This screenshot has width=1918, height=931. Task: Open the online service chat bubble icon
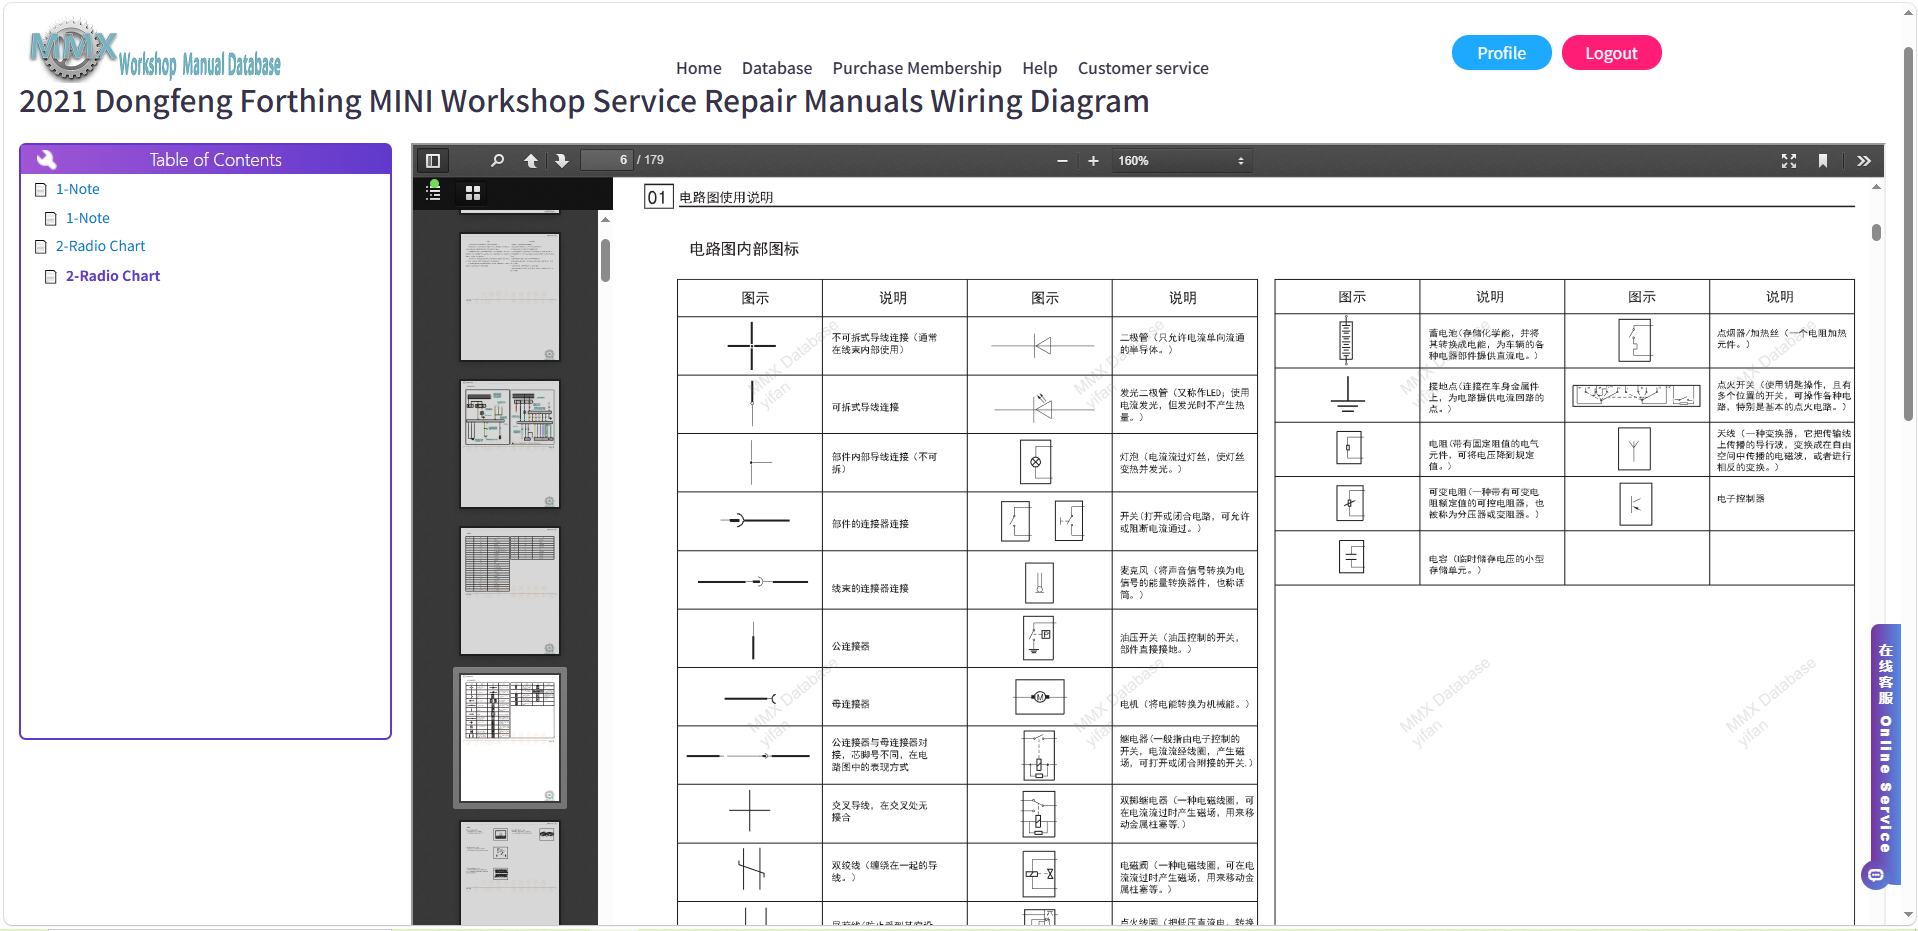click(1876, 876)
